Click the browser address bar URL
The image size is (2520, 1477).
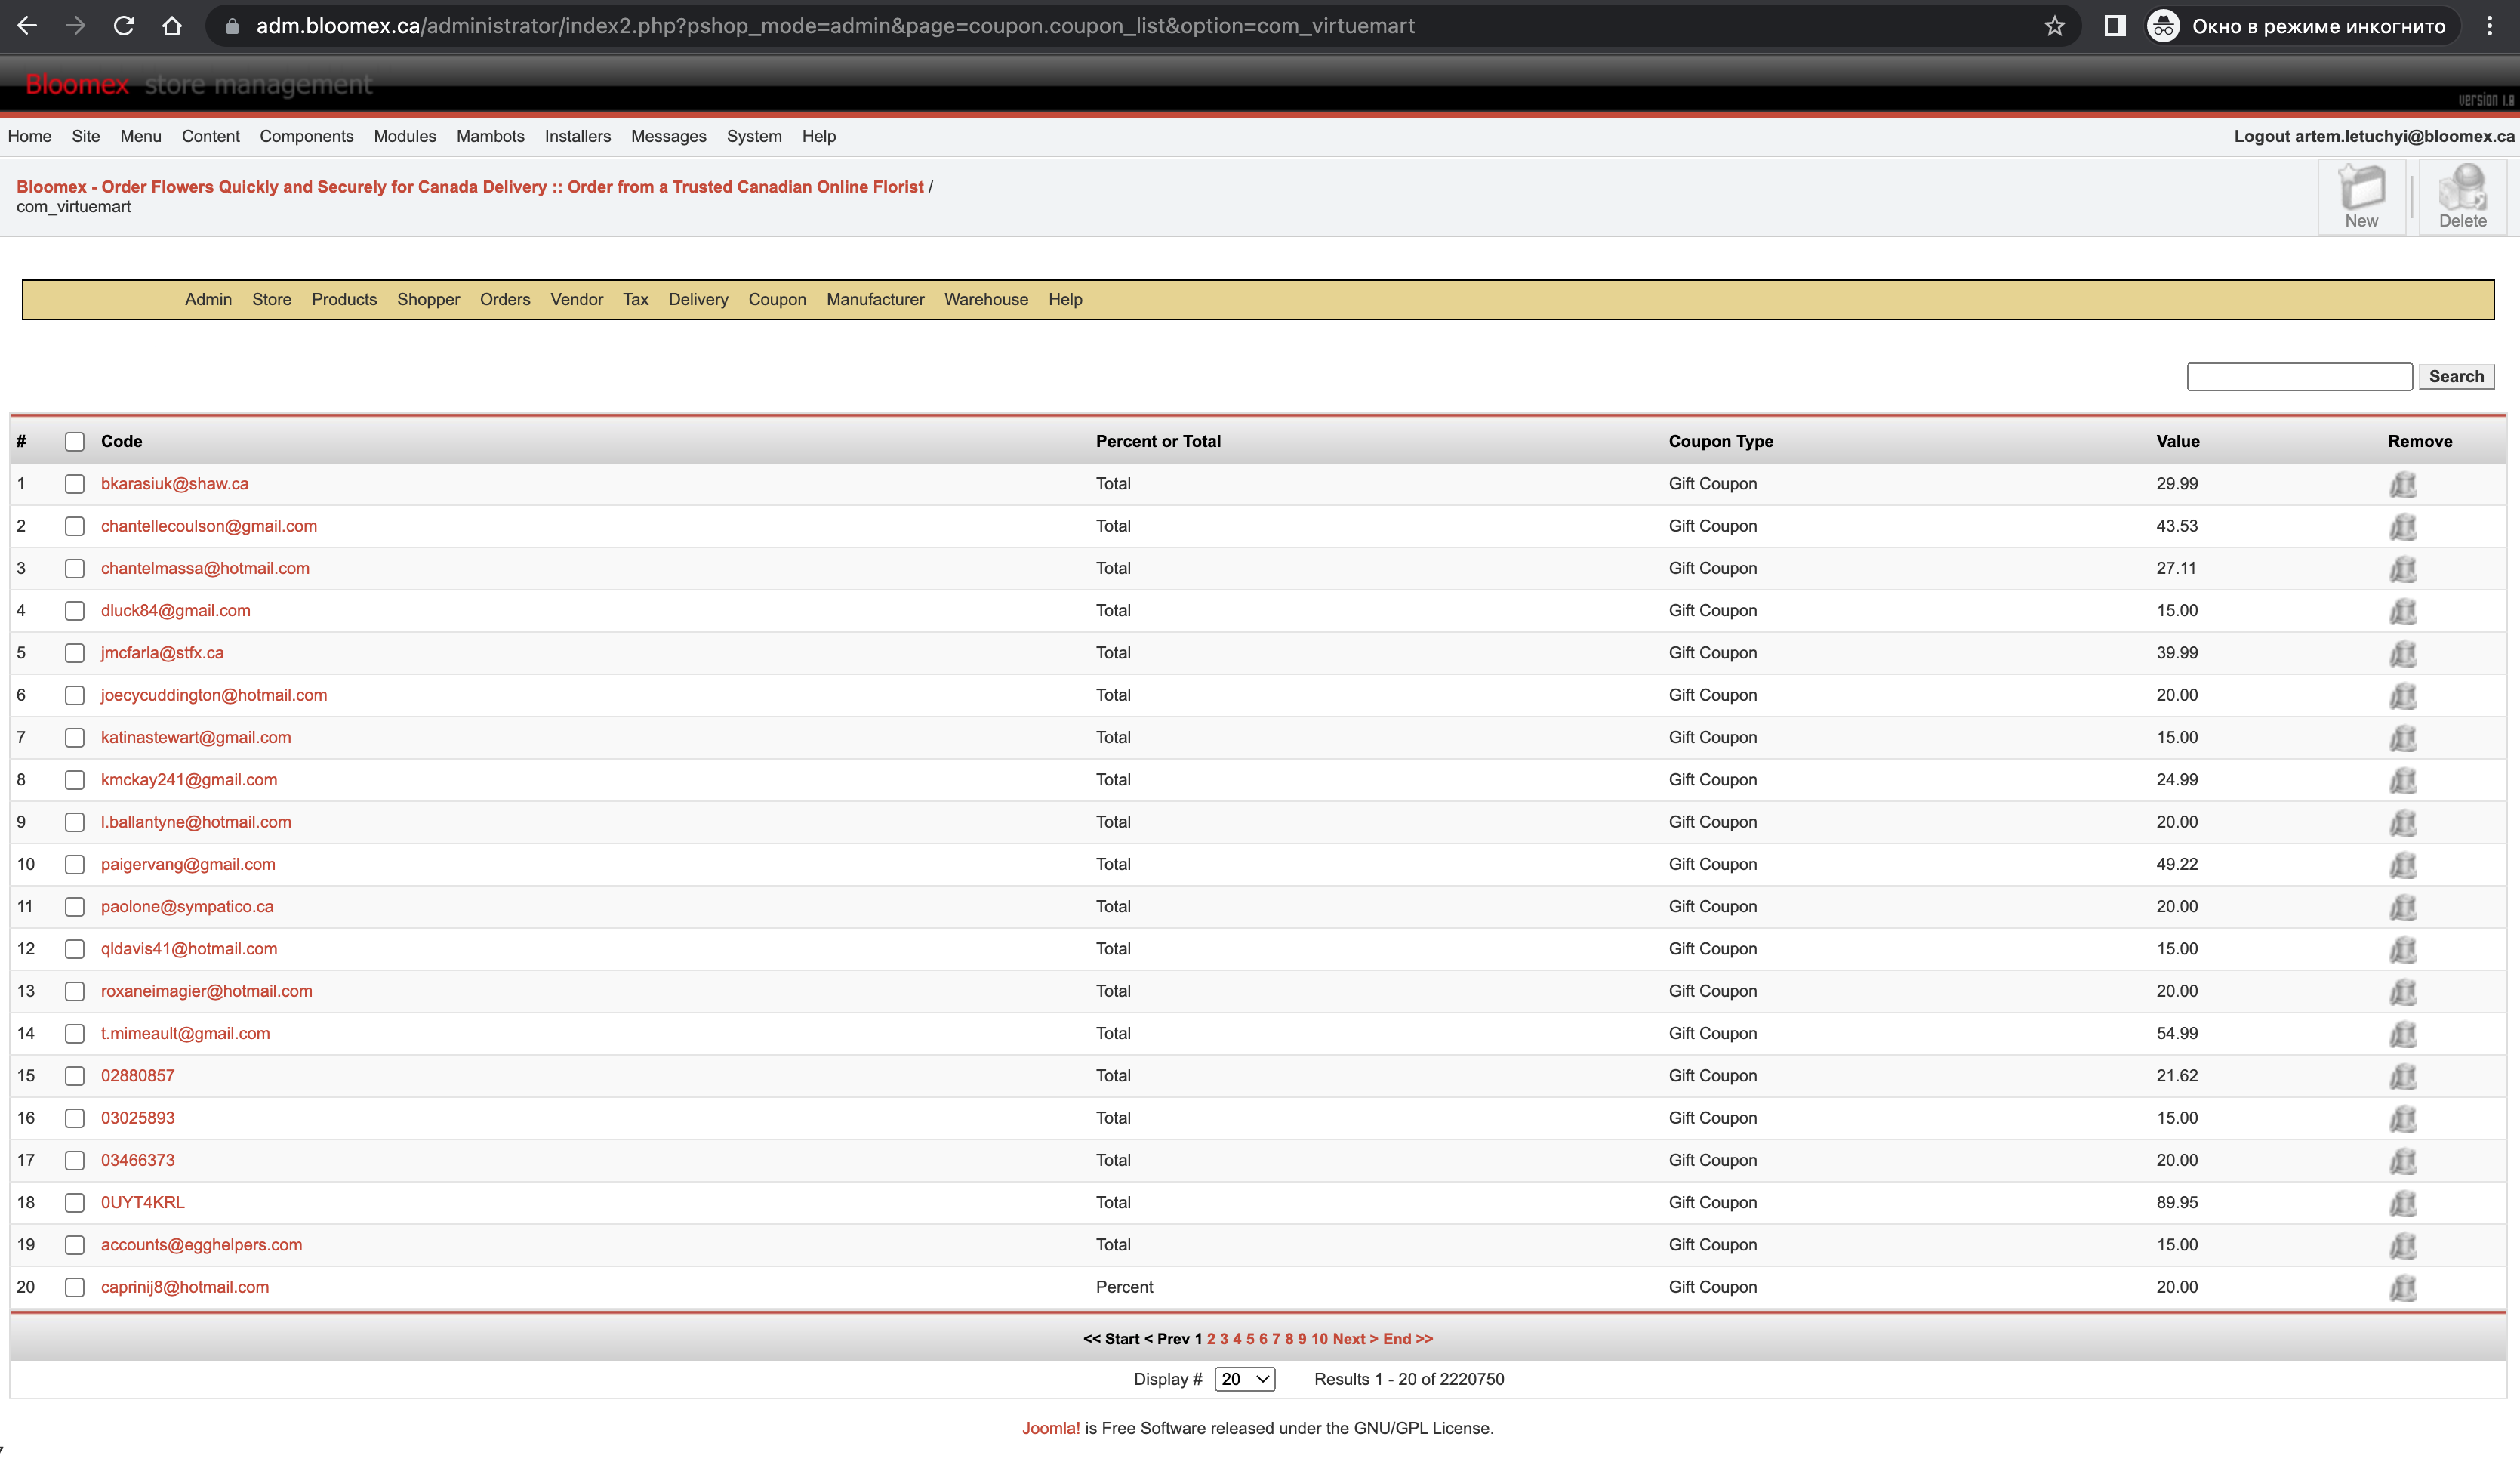[835, 26]
